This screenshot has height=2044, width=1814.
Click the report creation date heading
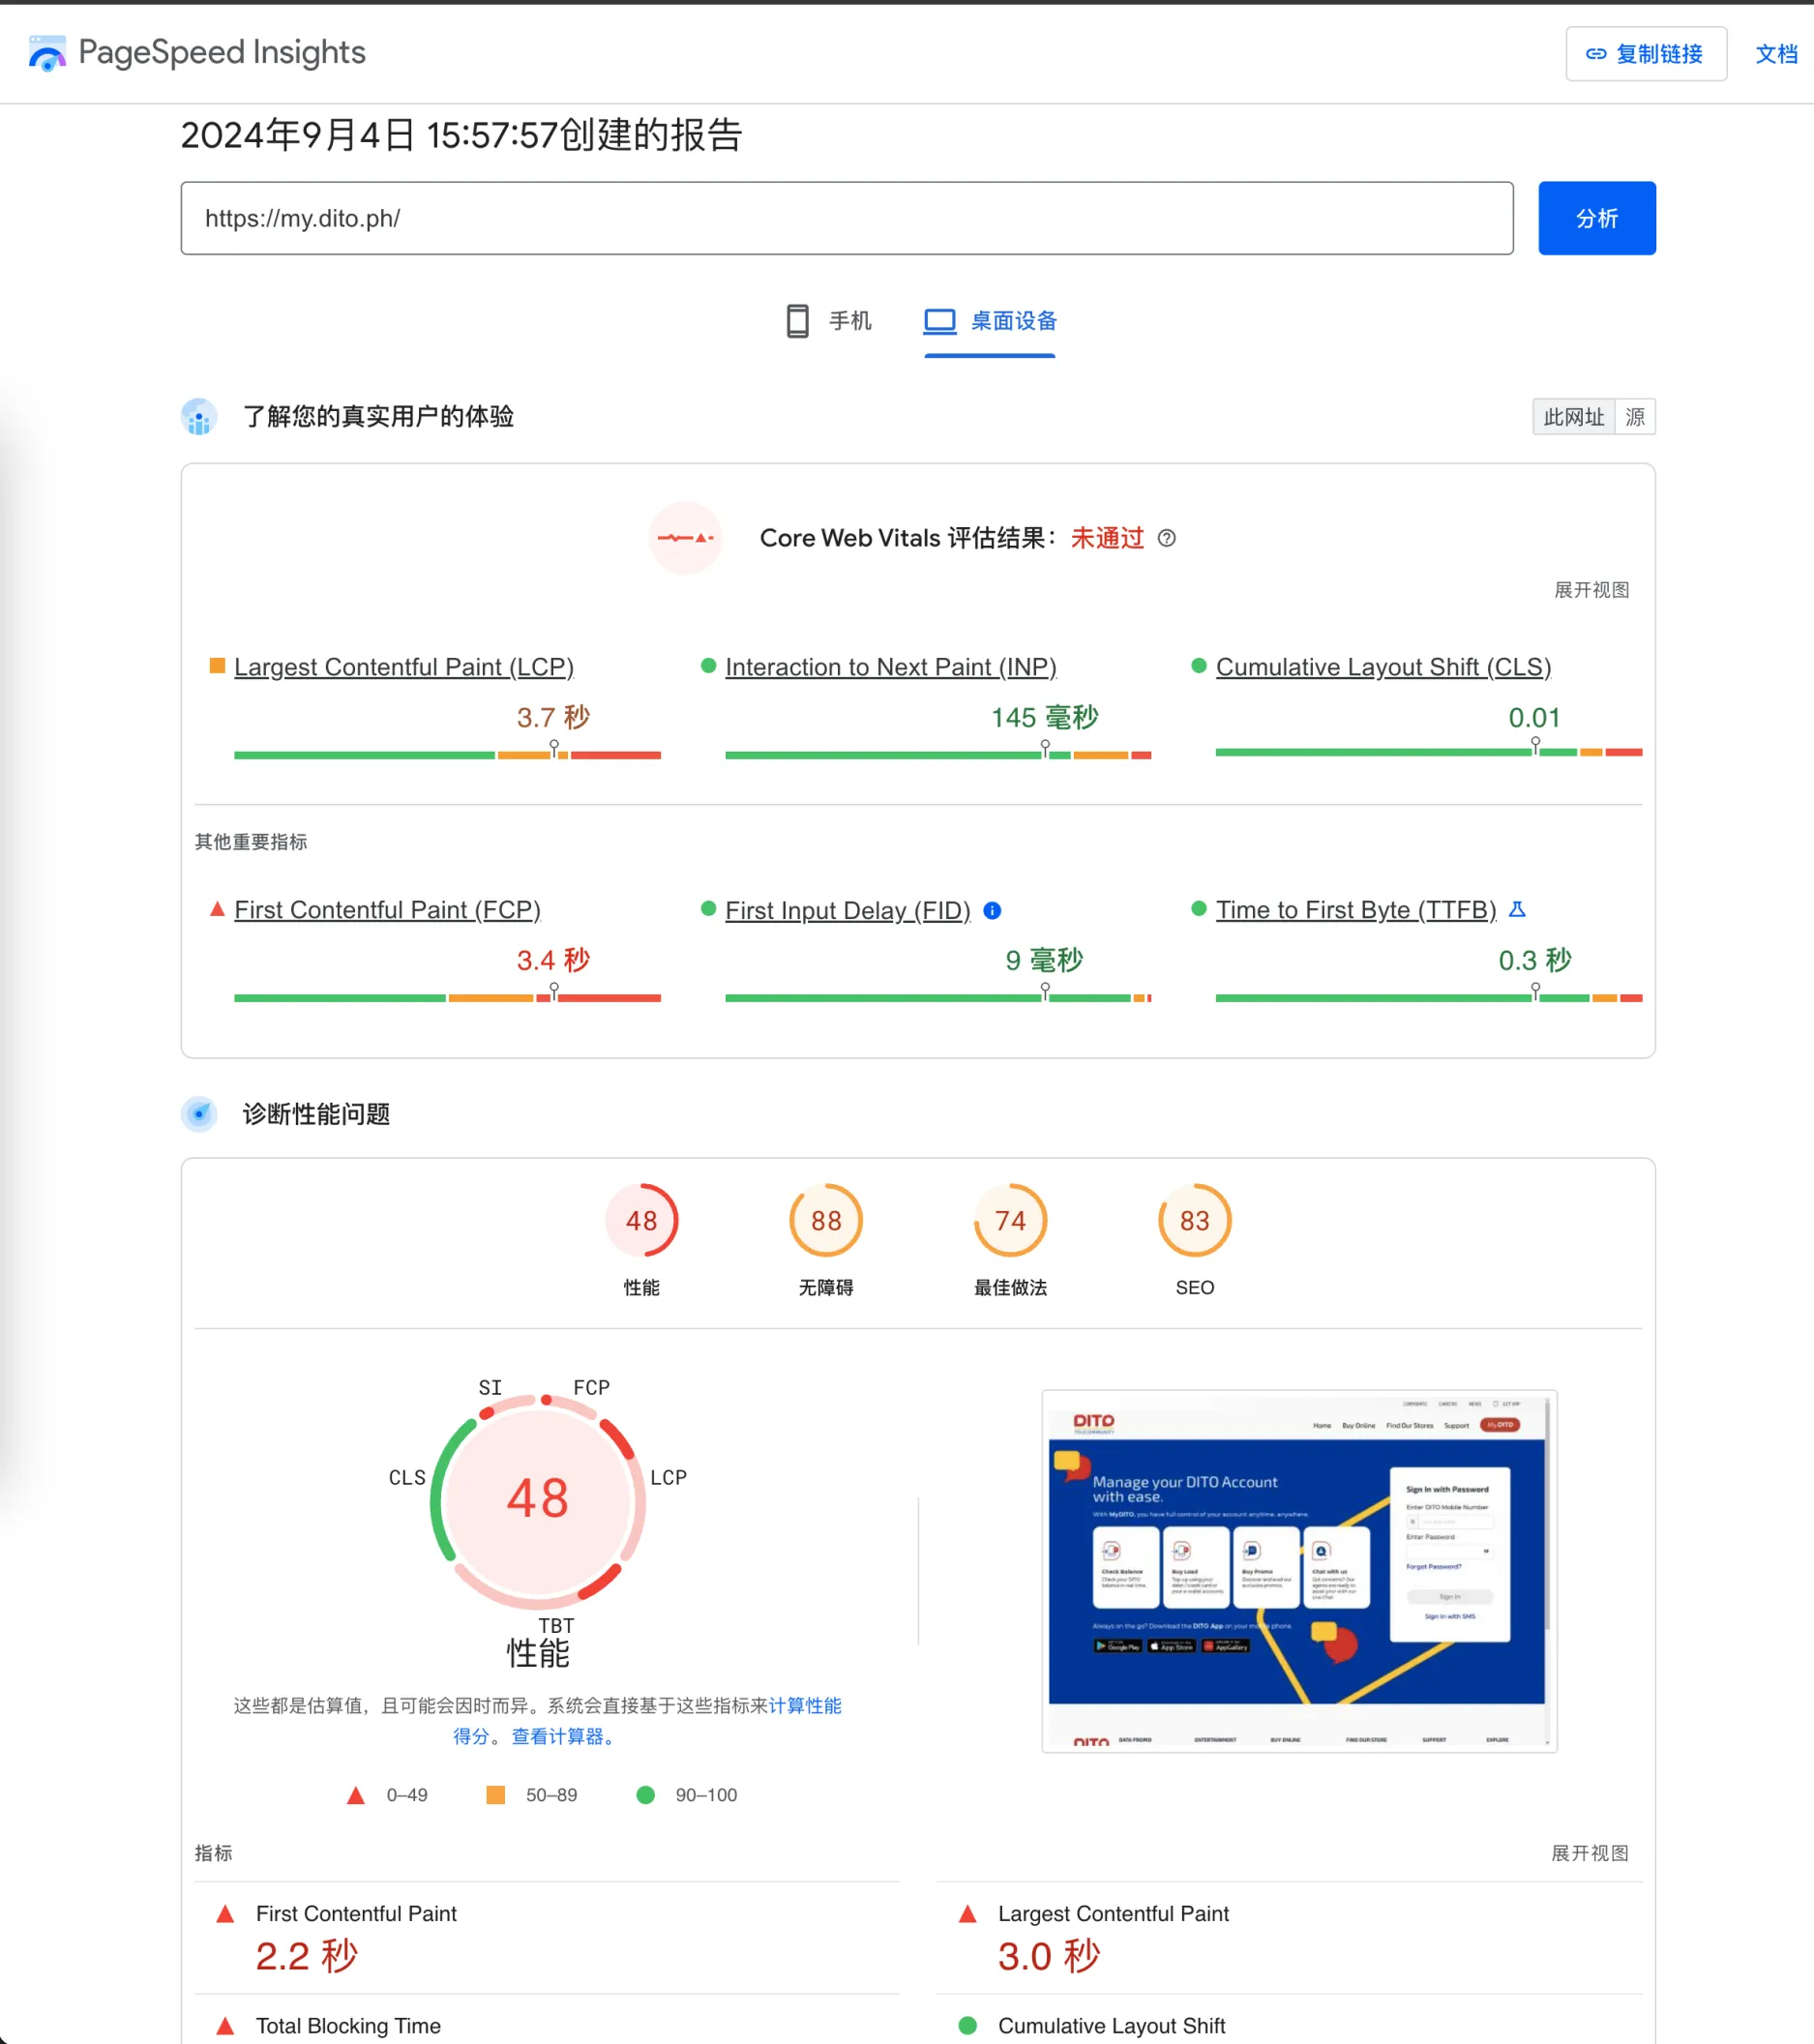[x=461, y=135]
